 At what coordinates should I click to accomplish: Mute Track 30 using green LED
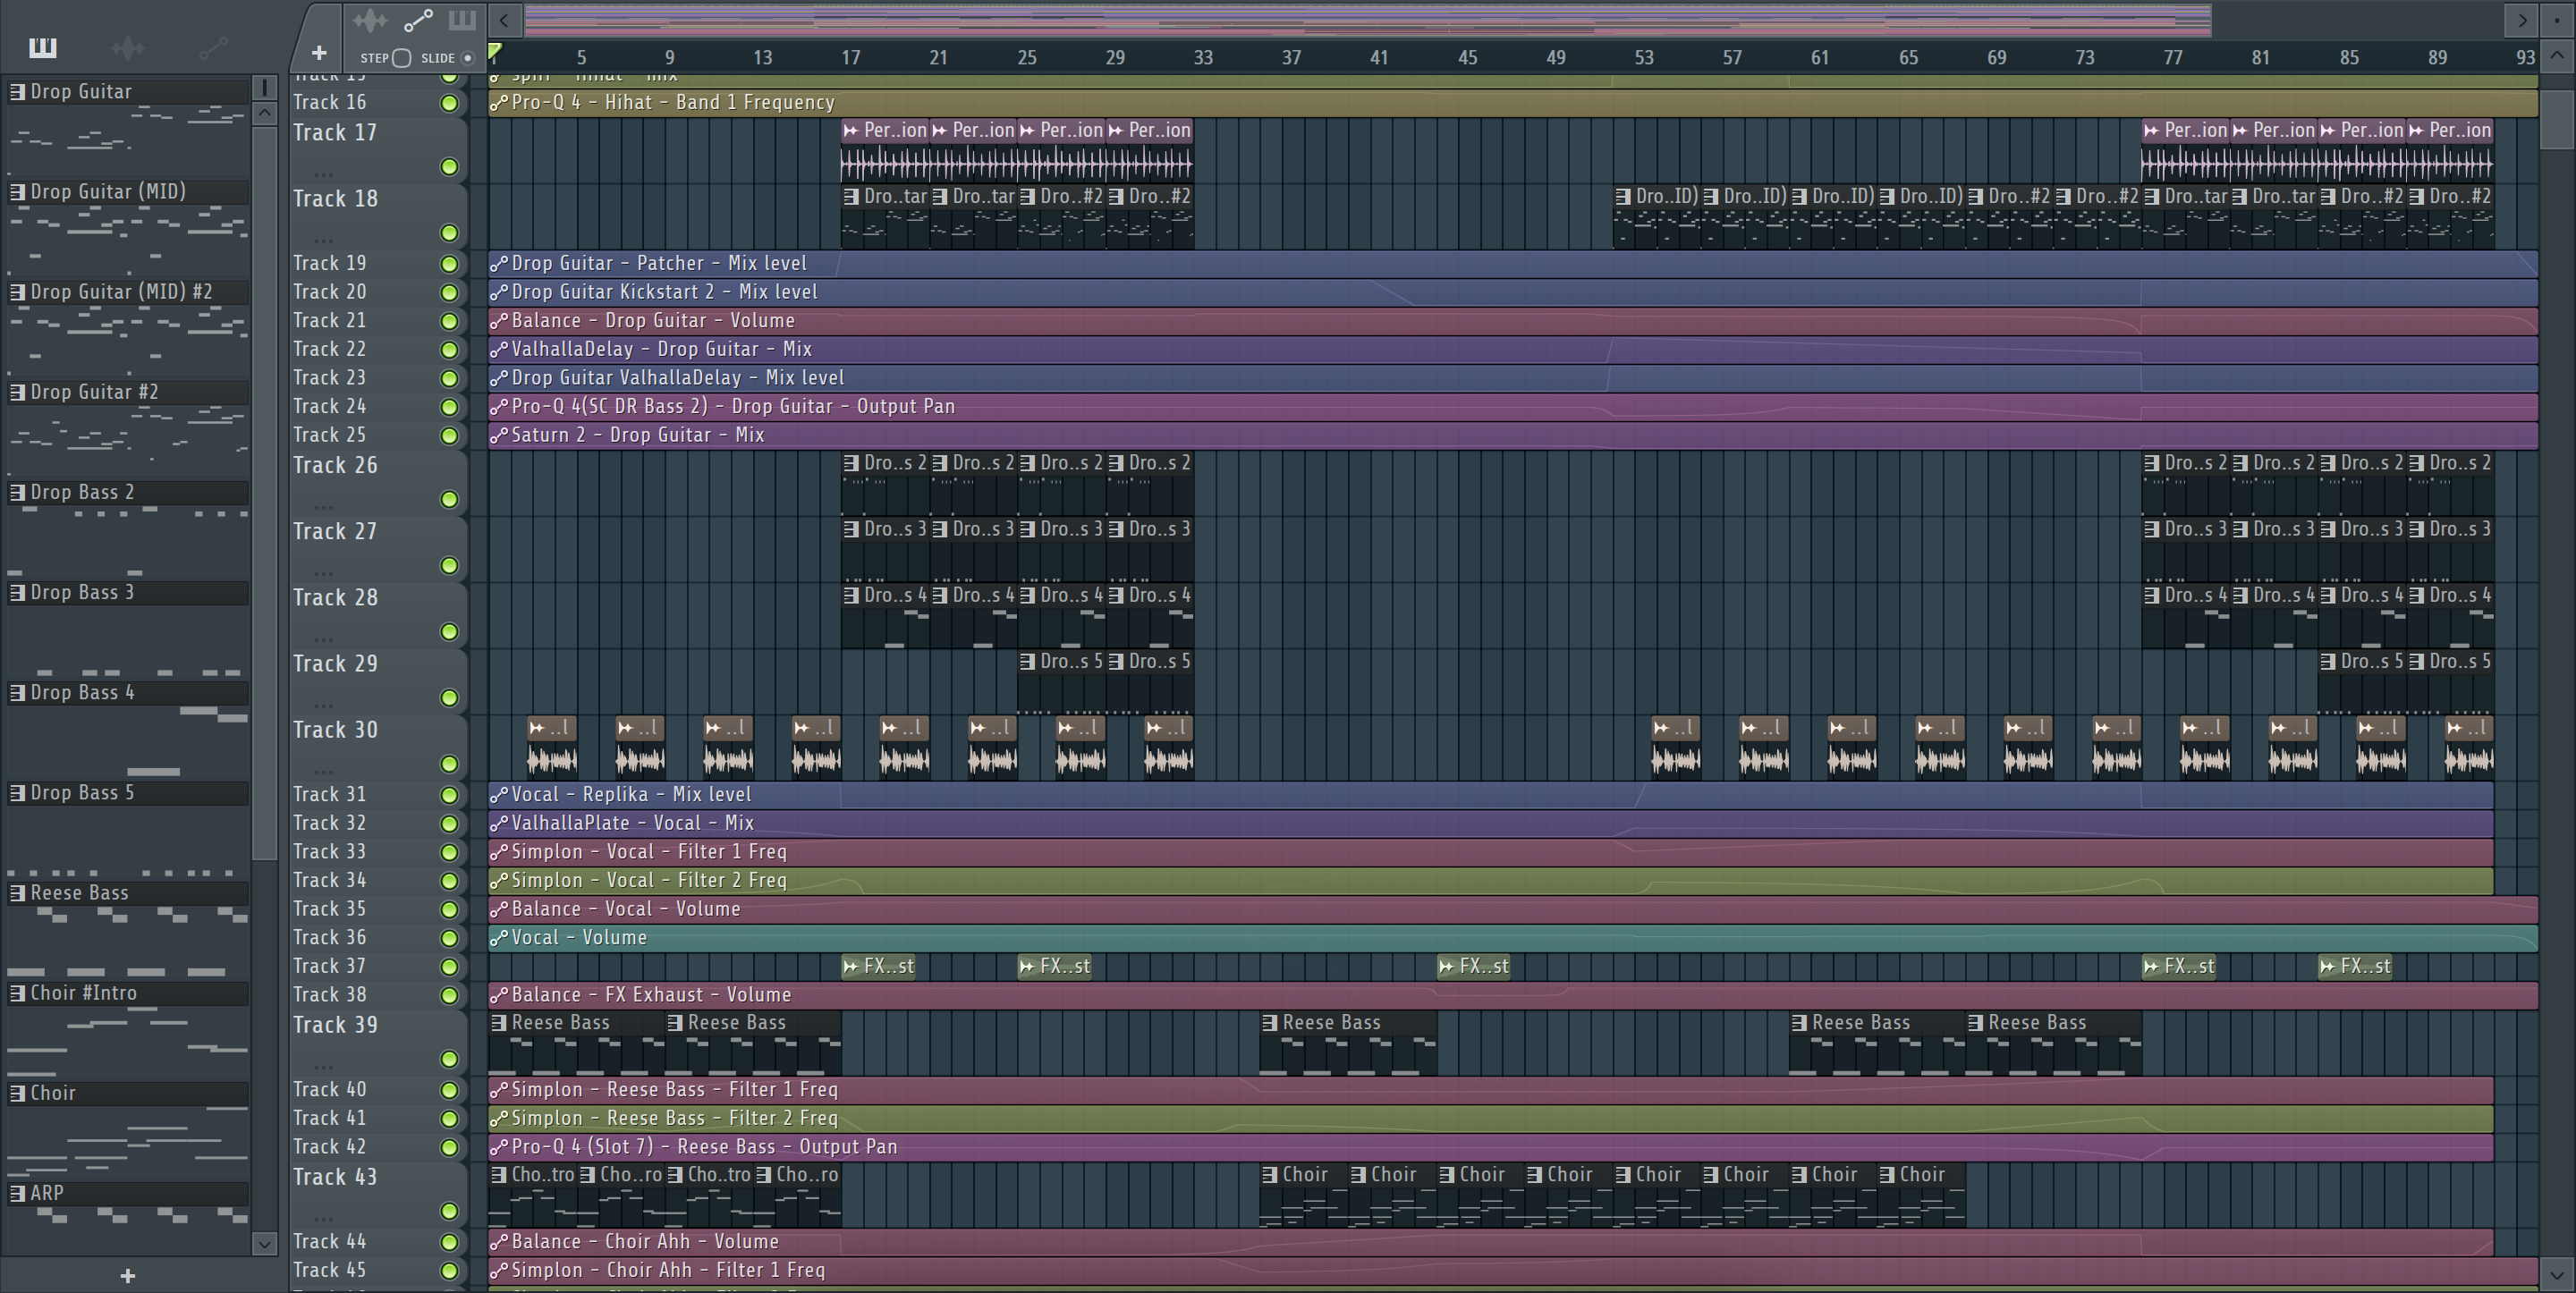[449, 764]
